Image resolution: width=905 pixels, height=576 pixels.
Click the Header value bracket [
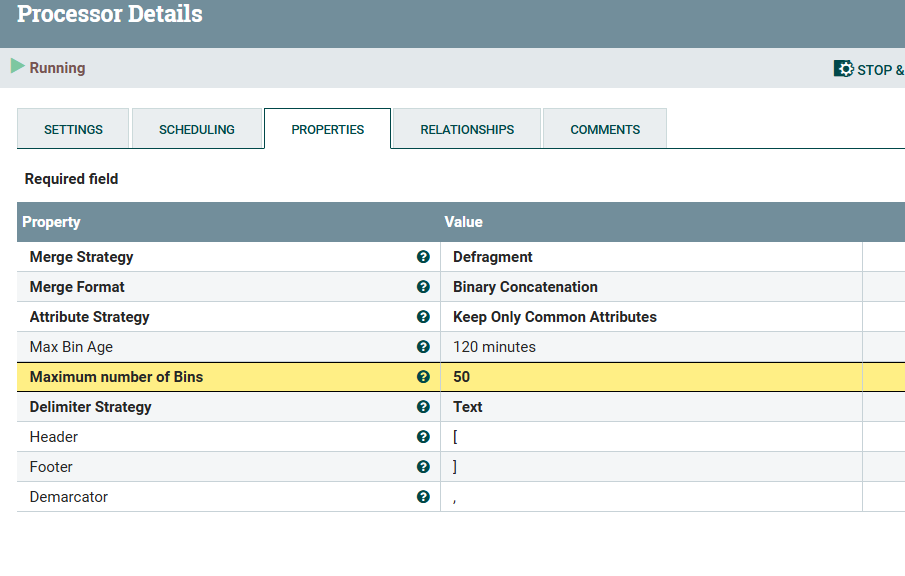click(x=455, y=437)
